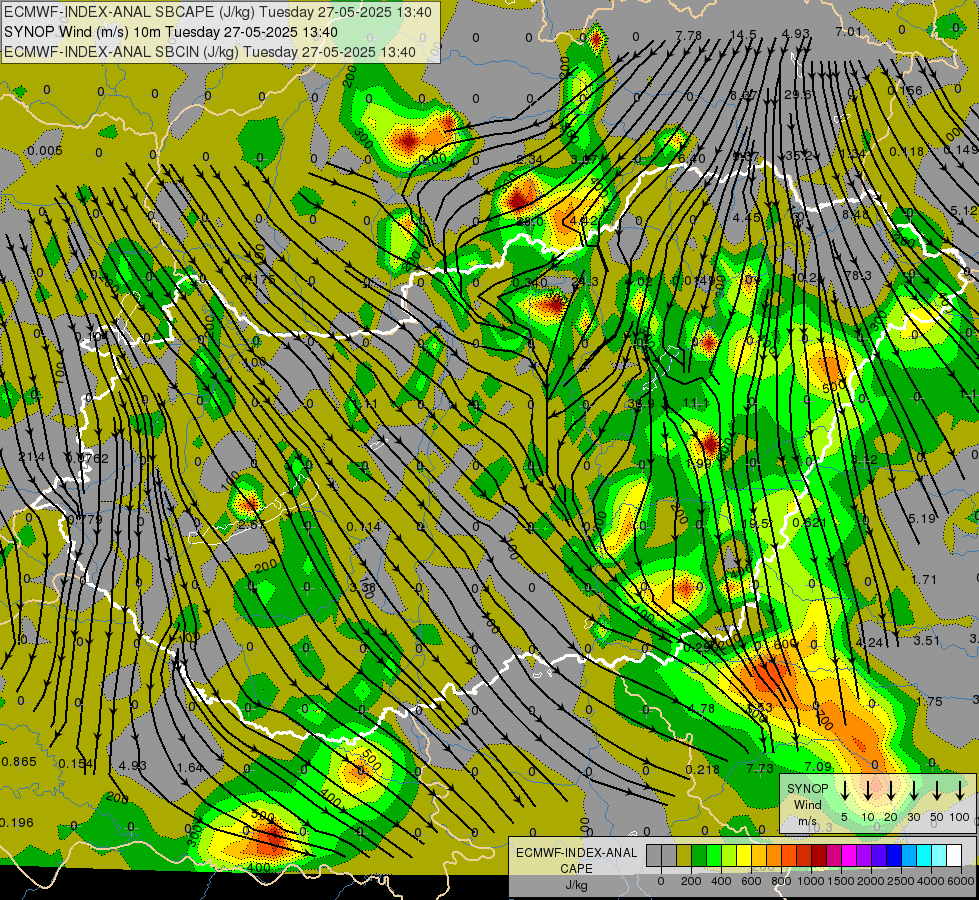Screen dimensions: 979x900
Task: Click the 0.340 value on the map
Action: point(529,283)
